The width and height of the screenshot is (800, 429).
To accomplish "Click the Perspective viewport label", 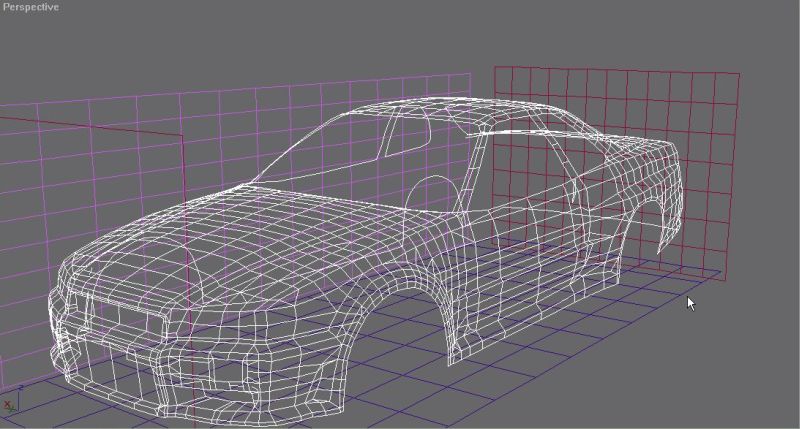I will click(31, 7).
